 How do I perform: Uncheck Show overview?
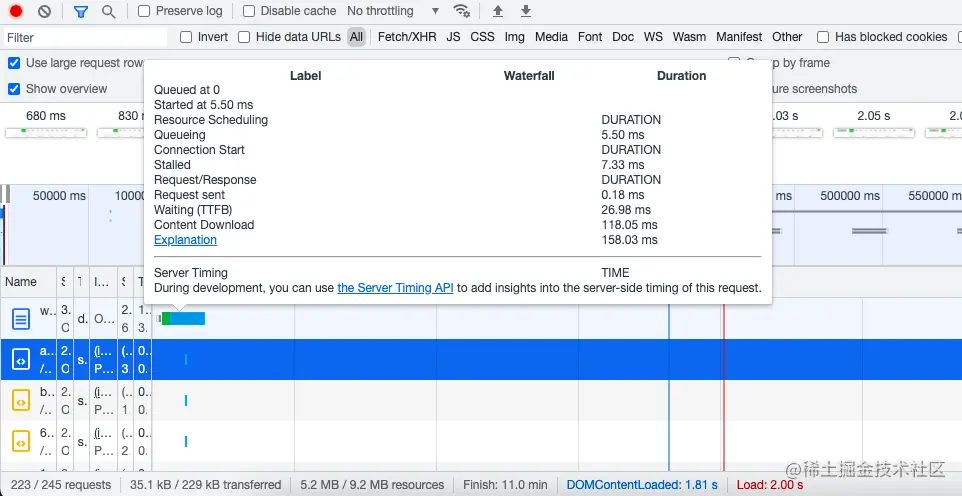click(x=14, y=89)
